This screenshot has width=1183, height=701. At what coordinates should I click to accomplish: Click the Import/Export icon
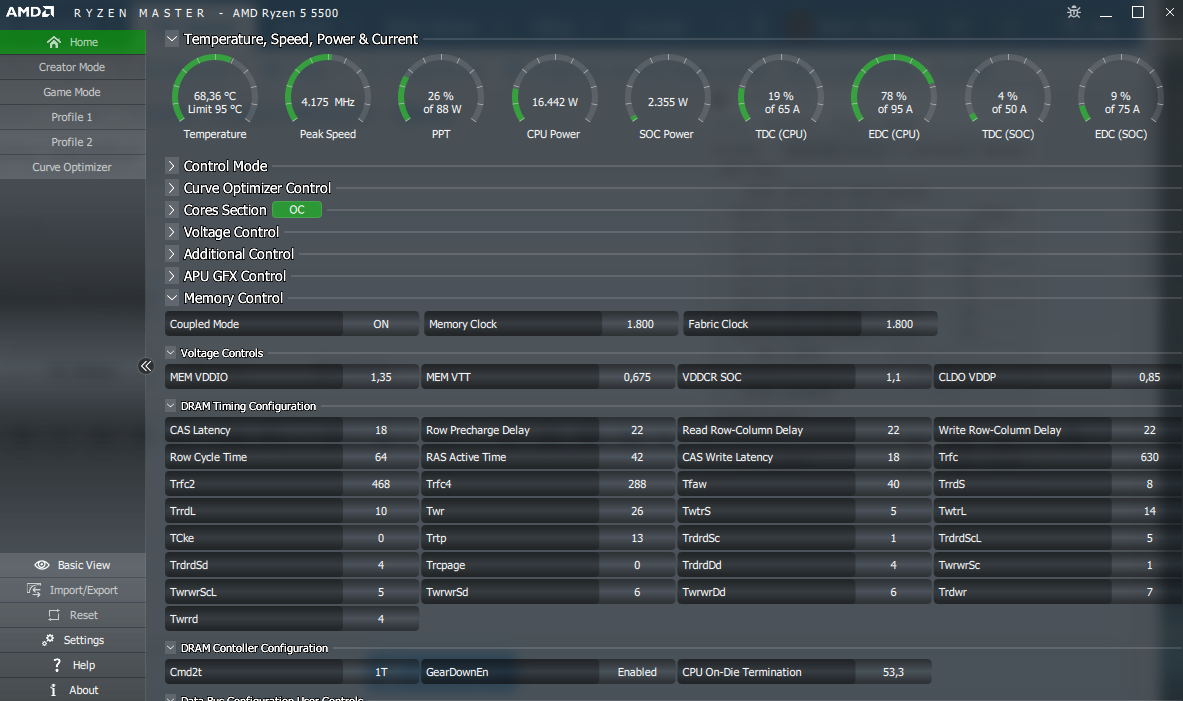(x=34, y=589)
